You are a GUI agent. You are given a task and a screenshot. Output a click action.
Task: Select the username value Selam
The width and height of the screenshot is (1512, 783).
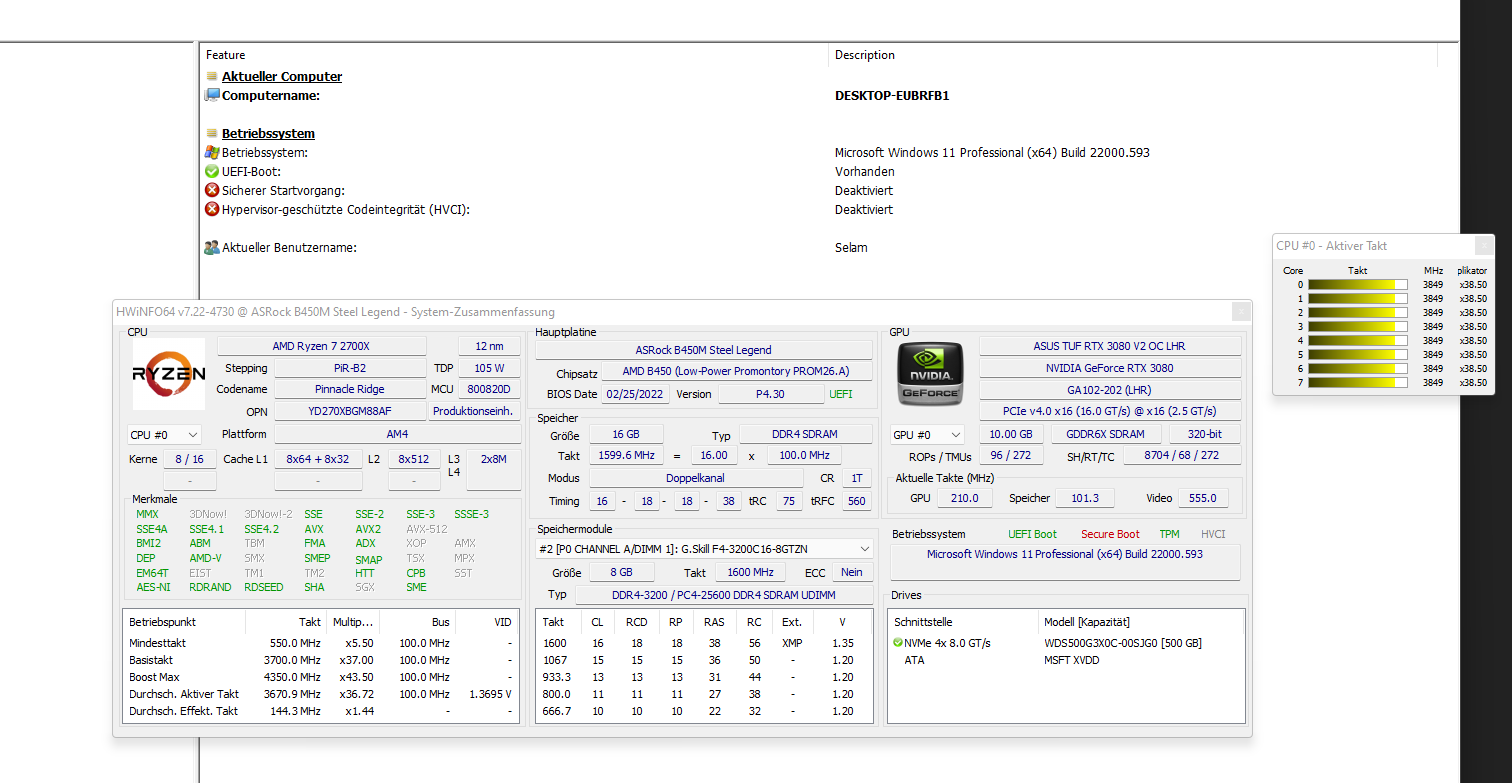(x=851, y=247)
